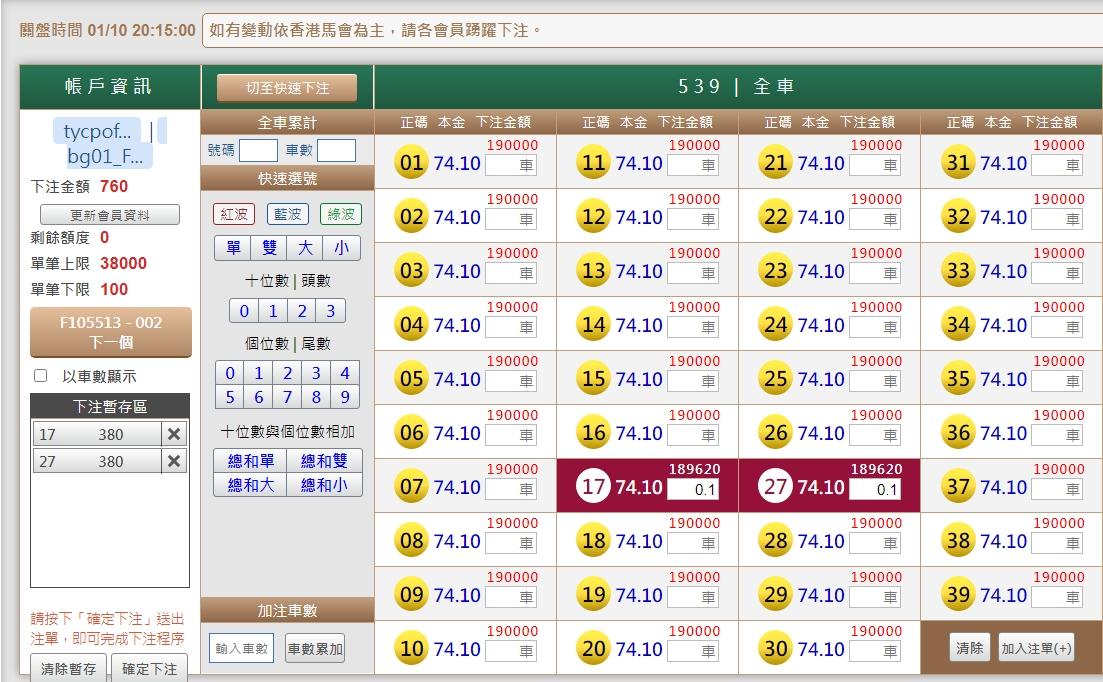Select big numbers with 大
This screenshot has height=682, width=1103.
(x=305, y=247)
